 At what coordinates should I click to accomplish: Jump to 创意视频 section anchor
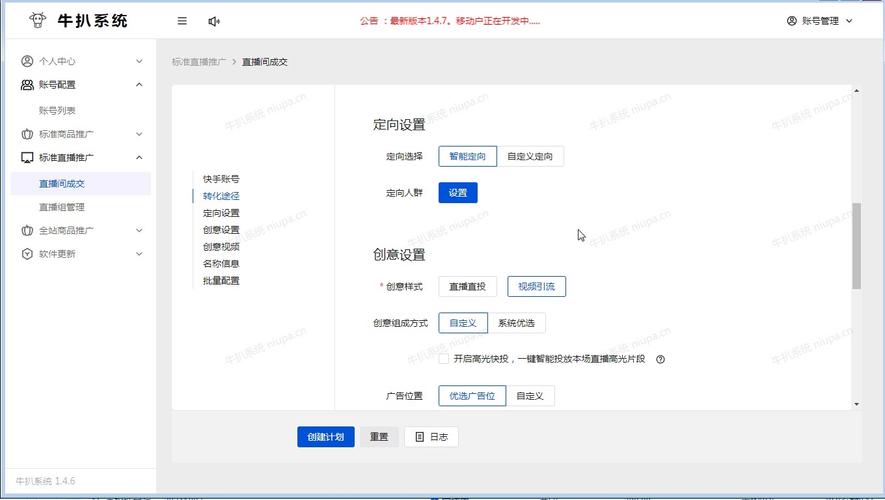coord(221,247)
